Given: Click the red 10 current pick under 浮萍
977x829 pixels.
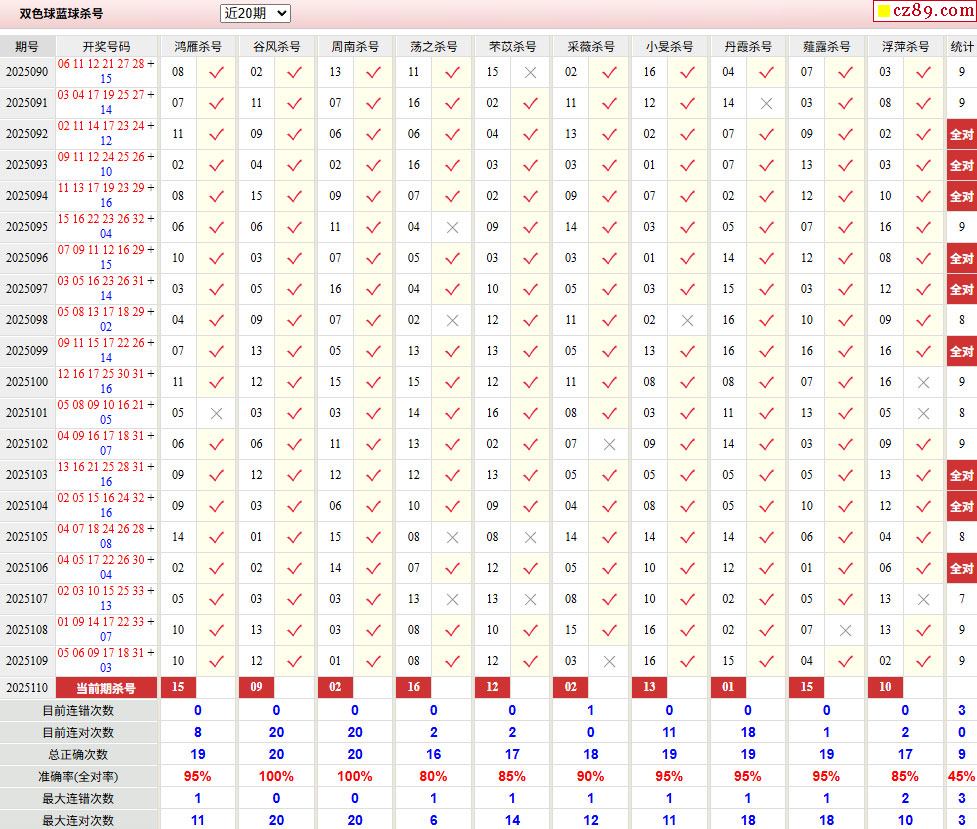Looking at the screenshot, I should click(885, 687).
